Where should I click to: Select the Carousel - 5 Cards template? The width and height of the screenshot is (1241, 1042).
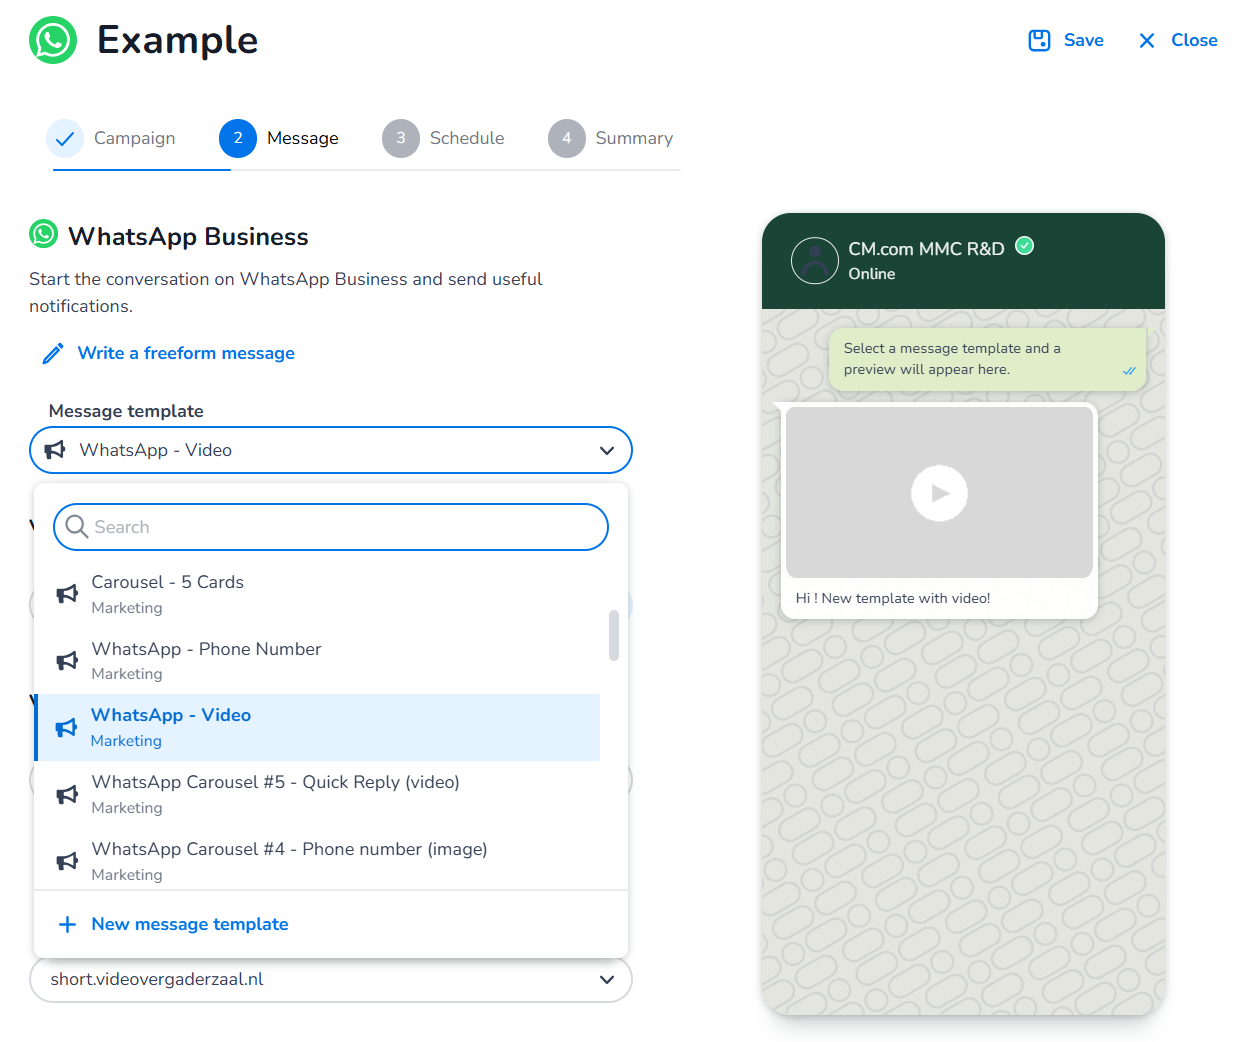[x=168, y=594]
